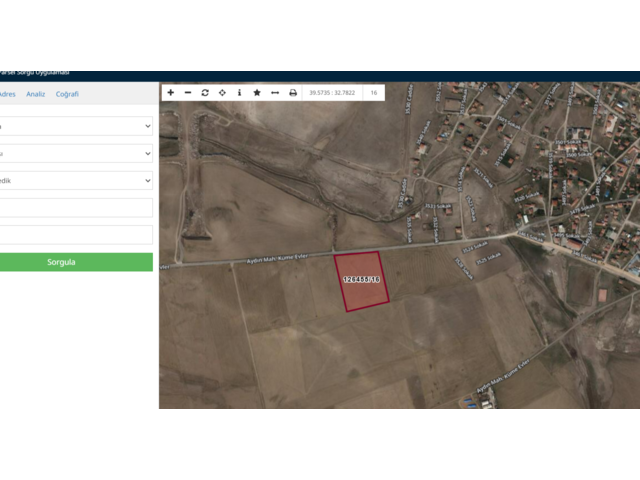Focus the second empty text input field
Viewport: 640px width, 480px height.
(75, 235)
